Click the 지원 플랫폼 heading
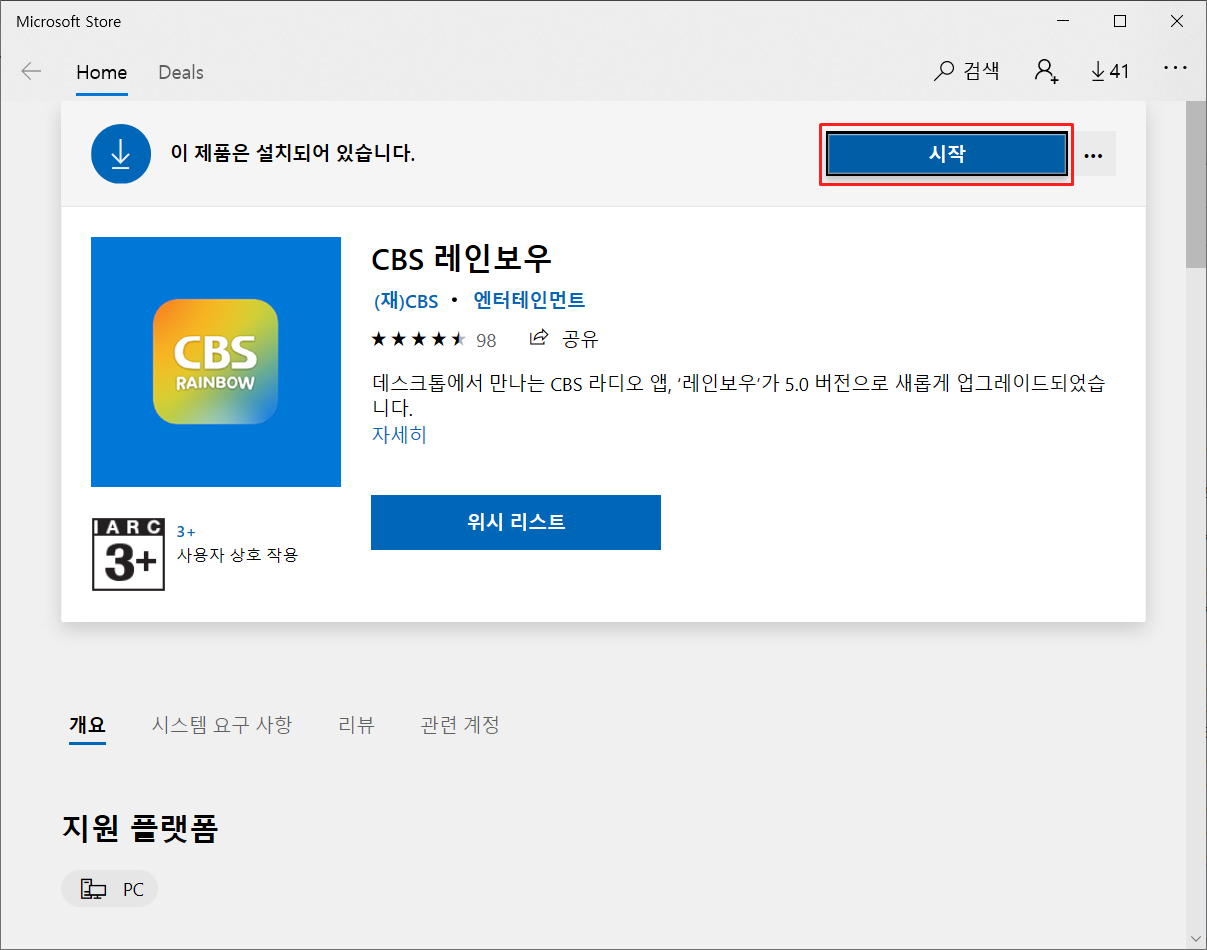 140,829
